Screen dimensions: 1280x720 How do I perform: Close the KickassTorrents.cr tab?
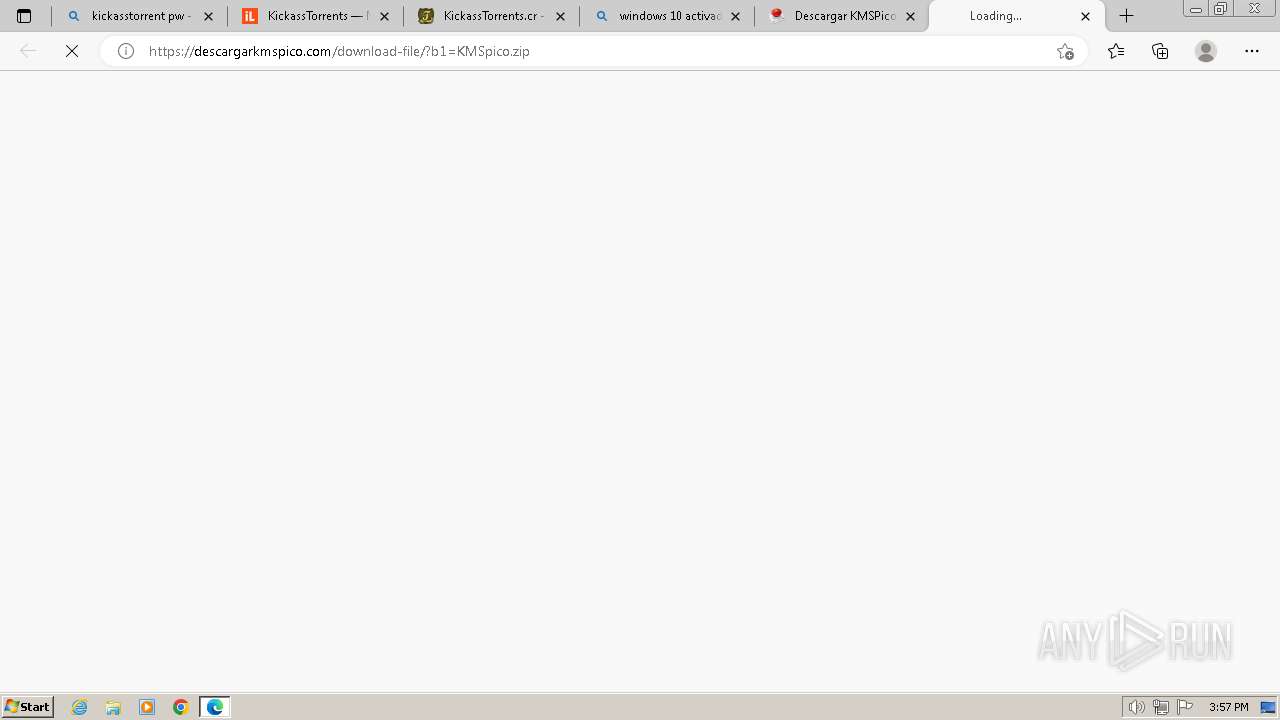[x=560, y=17]
